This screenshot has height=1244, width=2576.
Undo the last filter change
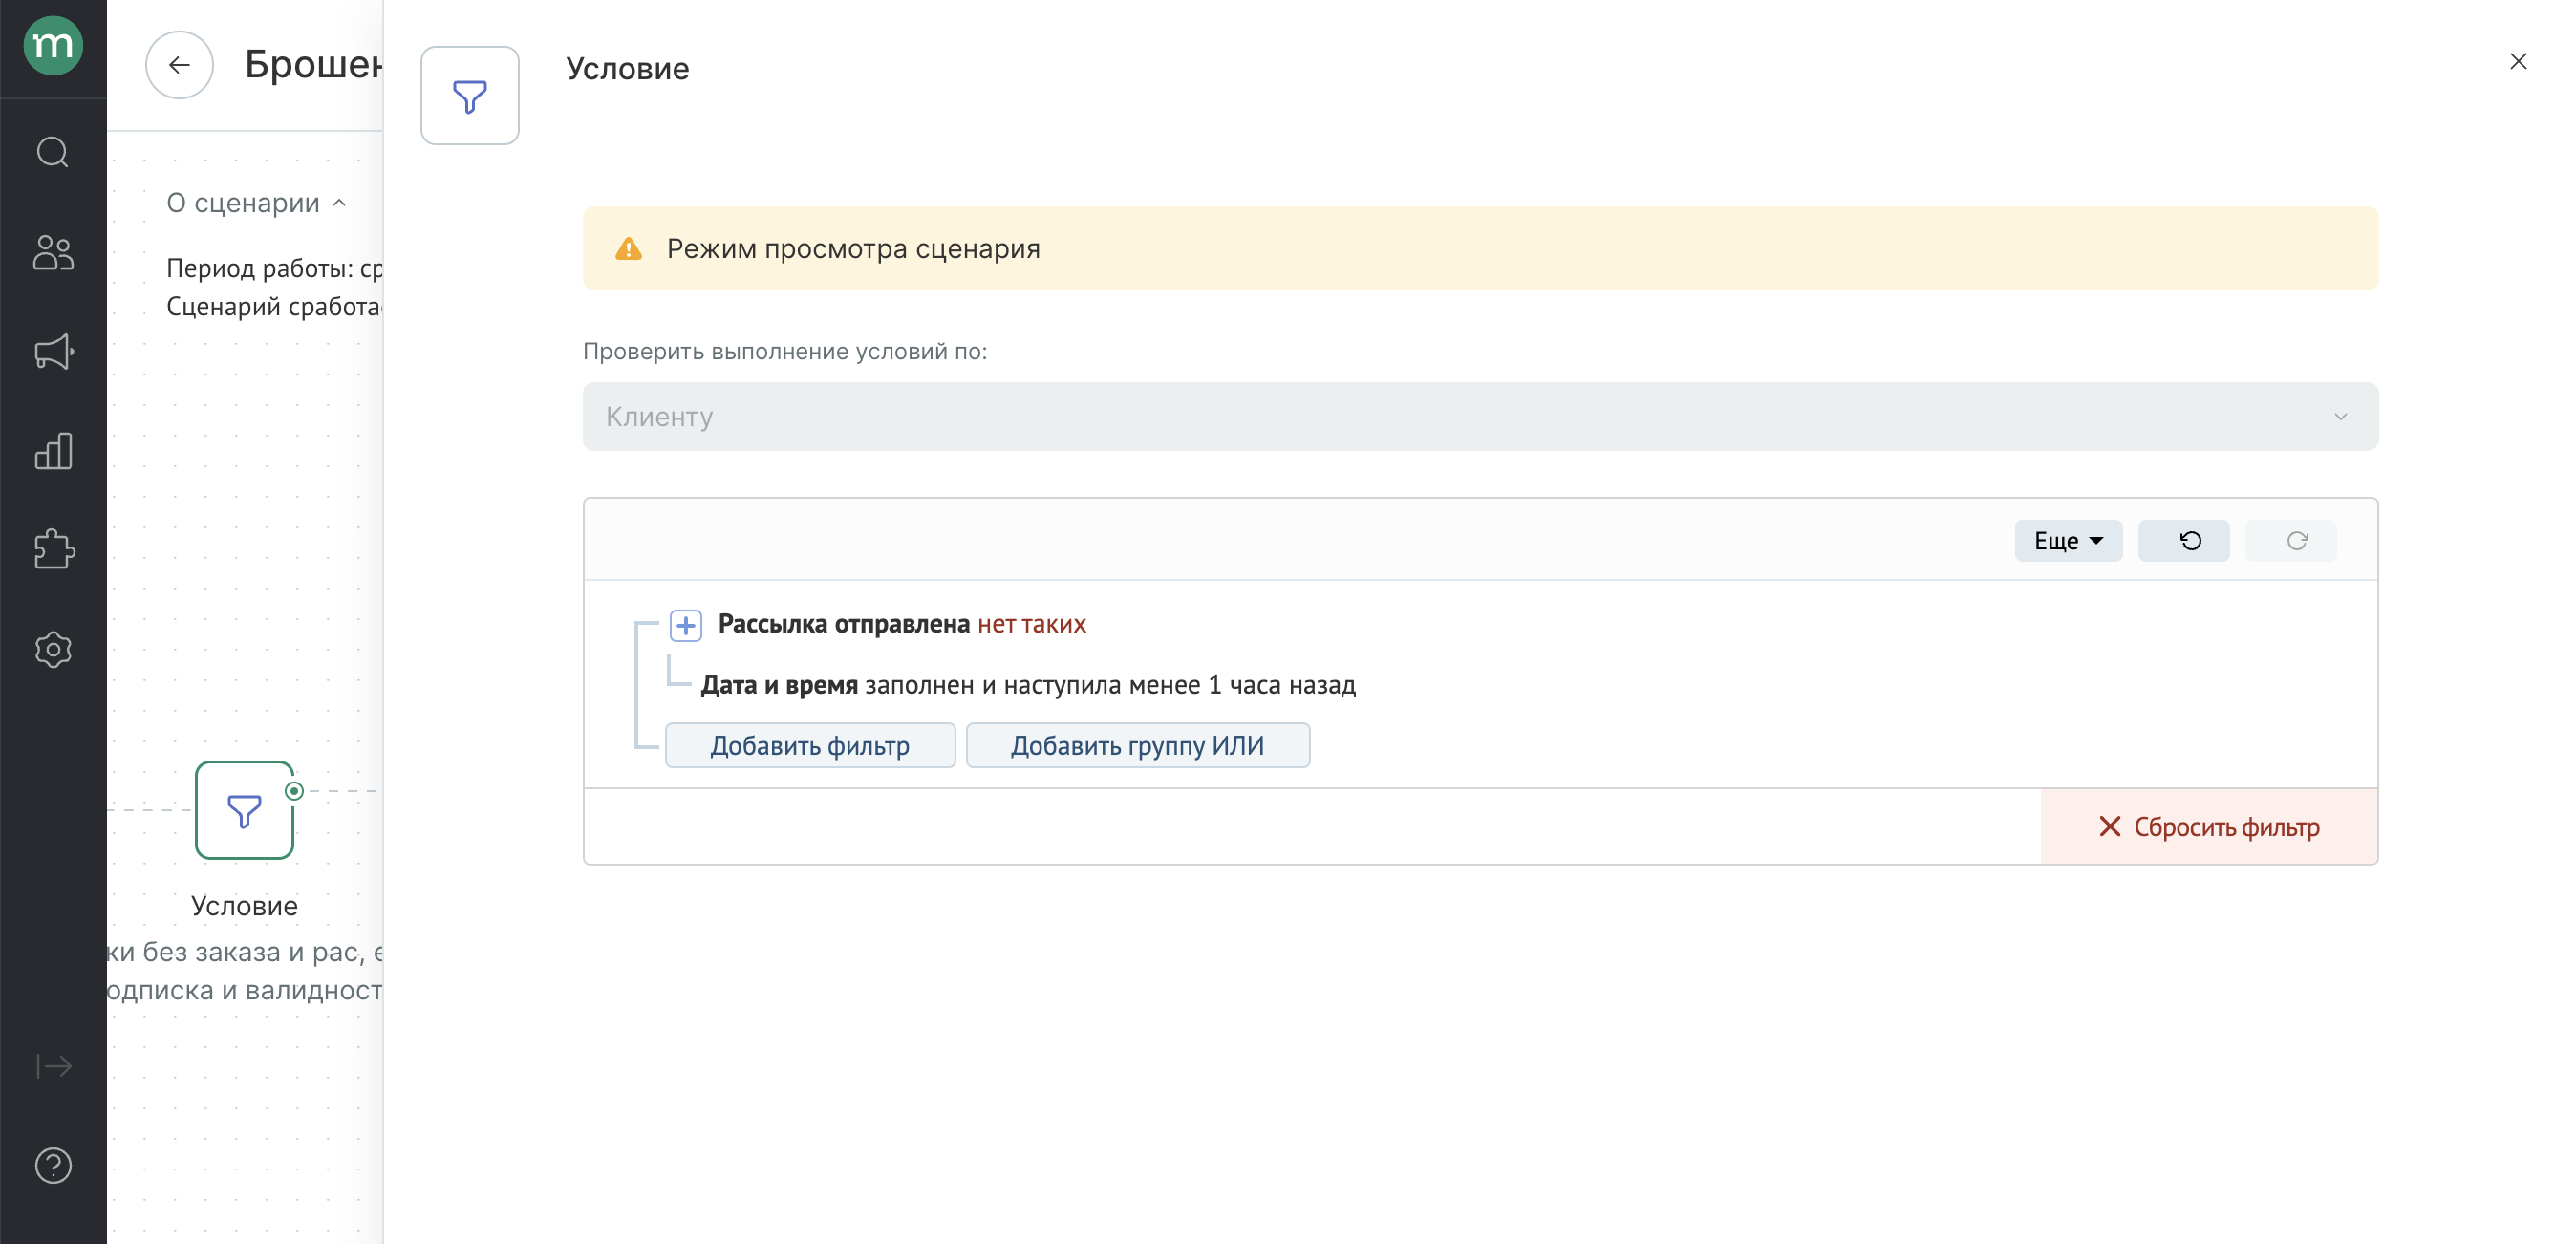point(2183,541)
